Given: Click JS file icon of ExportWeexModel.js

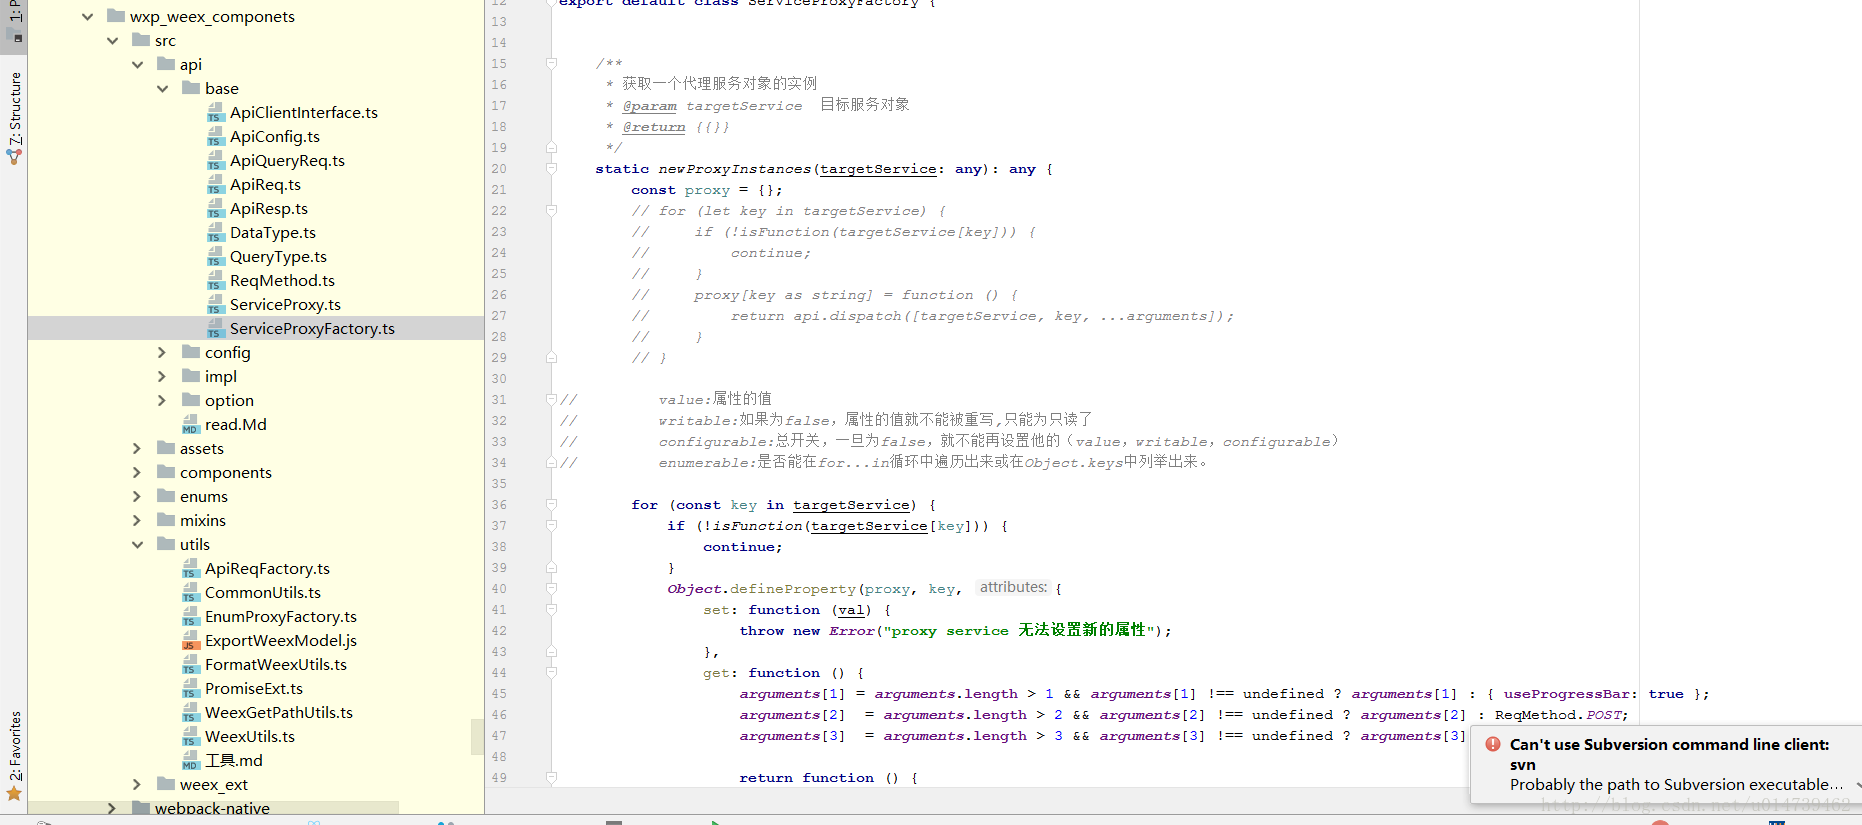Looking at the screenshot, I should 190,642.
